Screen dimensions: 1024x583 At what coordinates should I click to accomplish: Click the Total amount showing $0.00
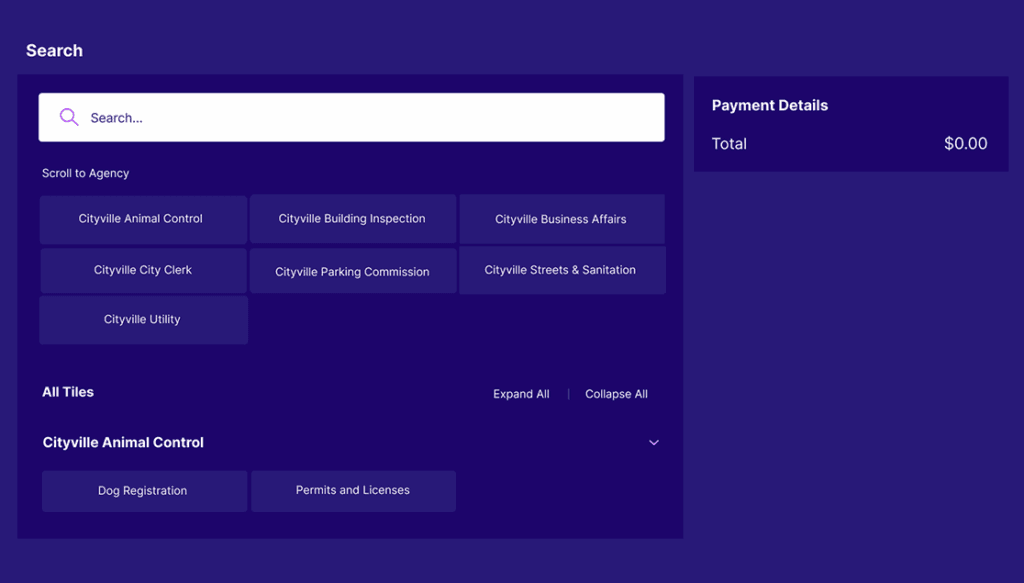[x=965, y=143]
